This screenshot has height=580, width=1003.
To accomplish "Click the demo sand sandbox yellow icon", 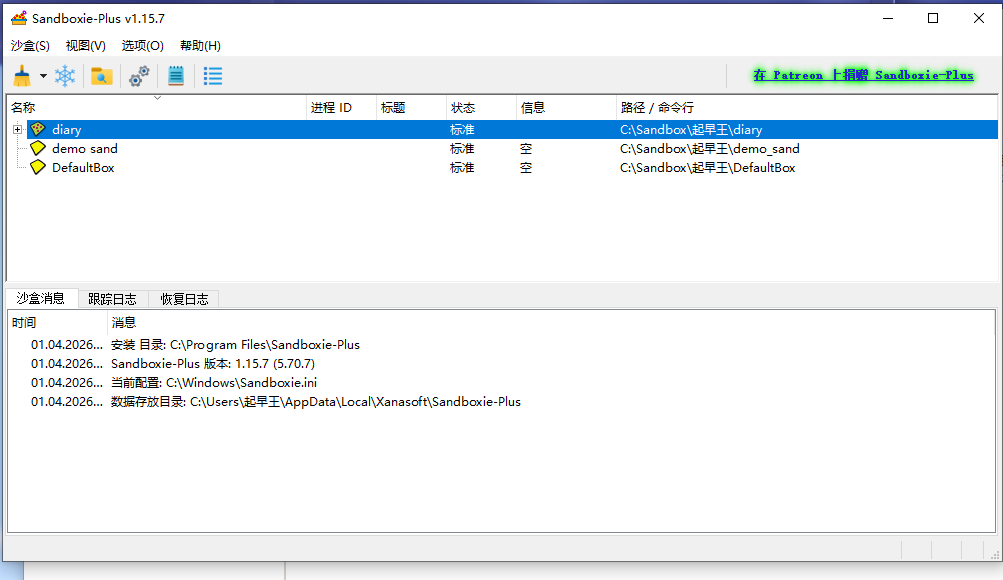I will [x=38, y=148].
